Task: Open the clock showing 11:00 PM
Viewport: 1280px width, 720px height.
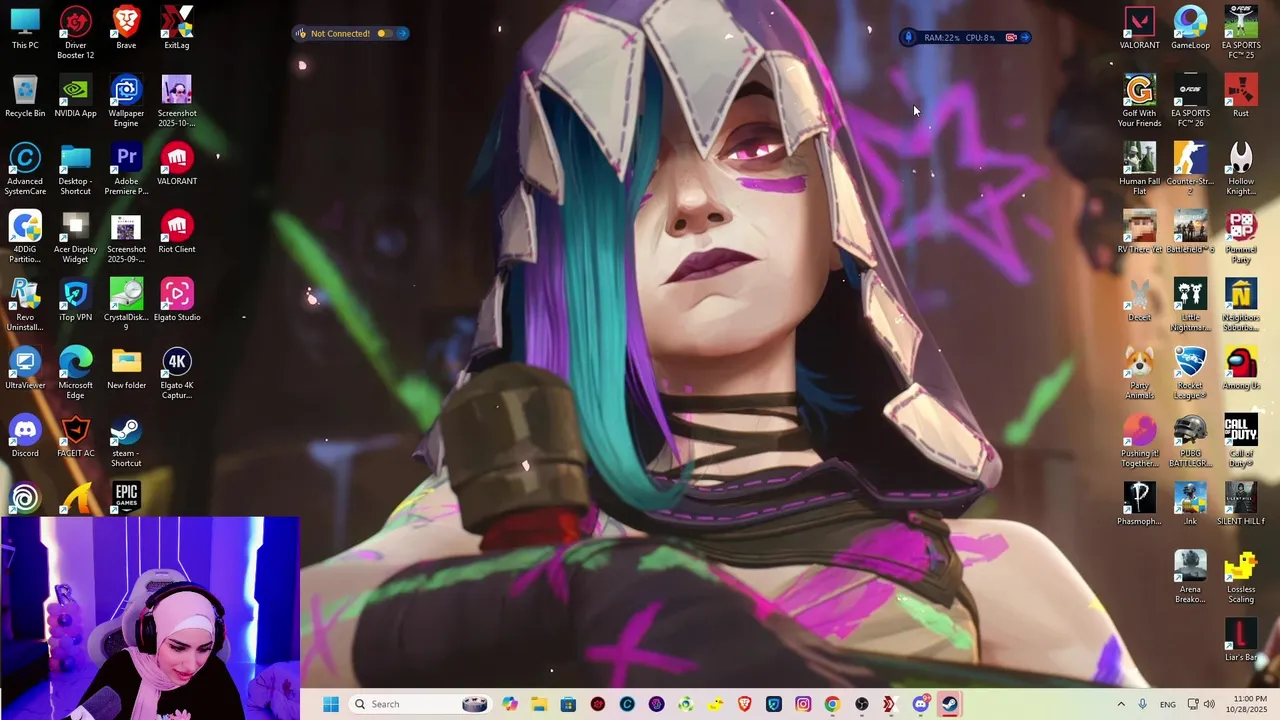Action: point(1250,704)
